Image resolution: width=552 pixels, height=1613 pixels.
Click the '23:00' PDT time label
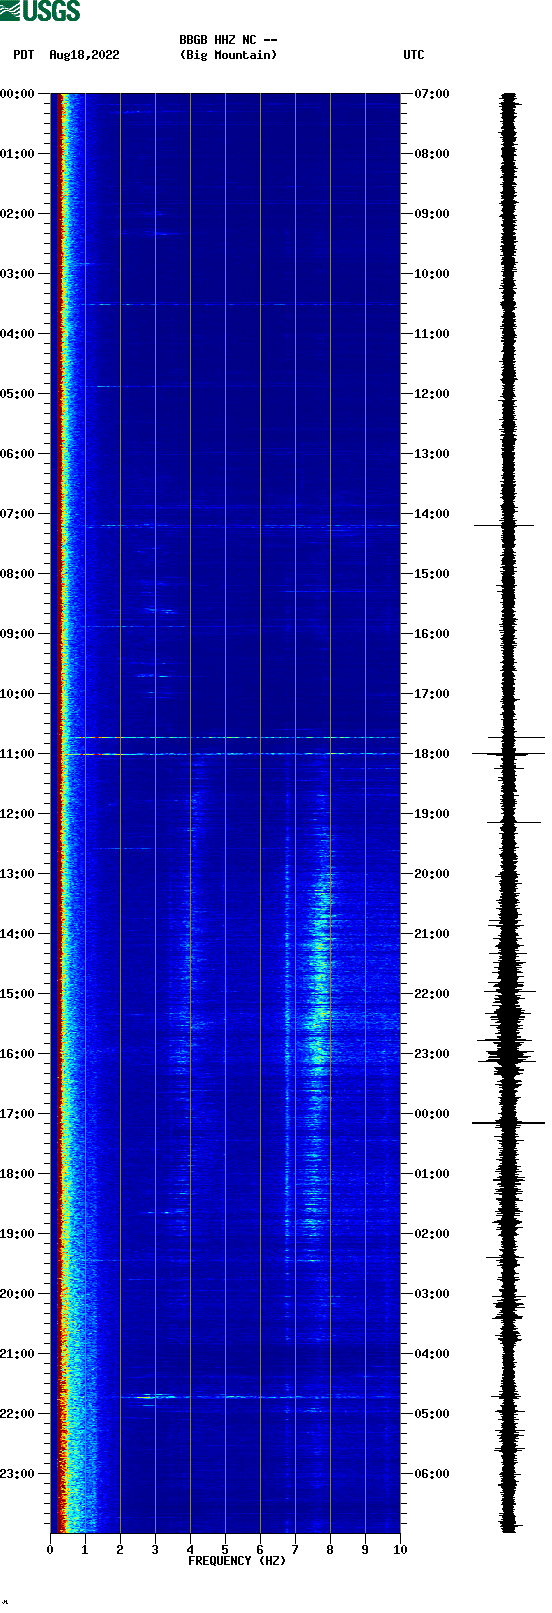click(x=17, y=1474)
